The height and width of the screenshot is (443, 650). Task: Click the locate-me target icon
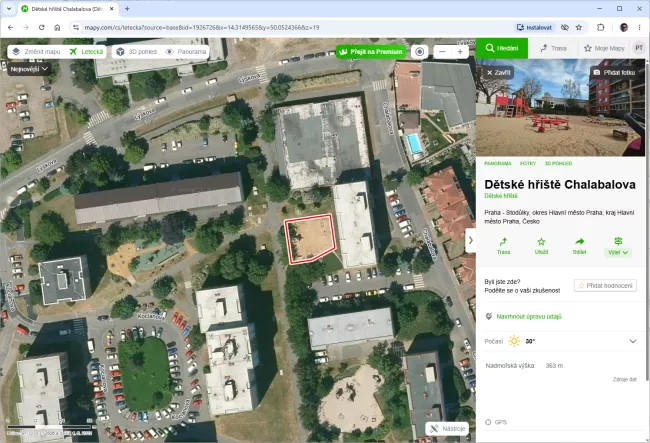420,52
